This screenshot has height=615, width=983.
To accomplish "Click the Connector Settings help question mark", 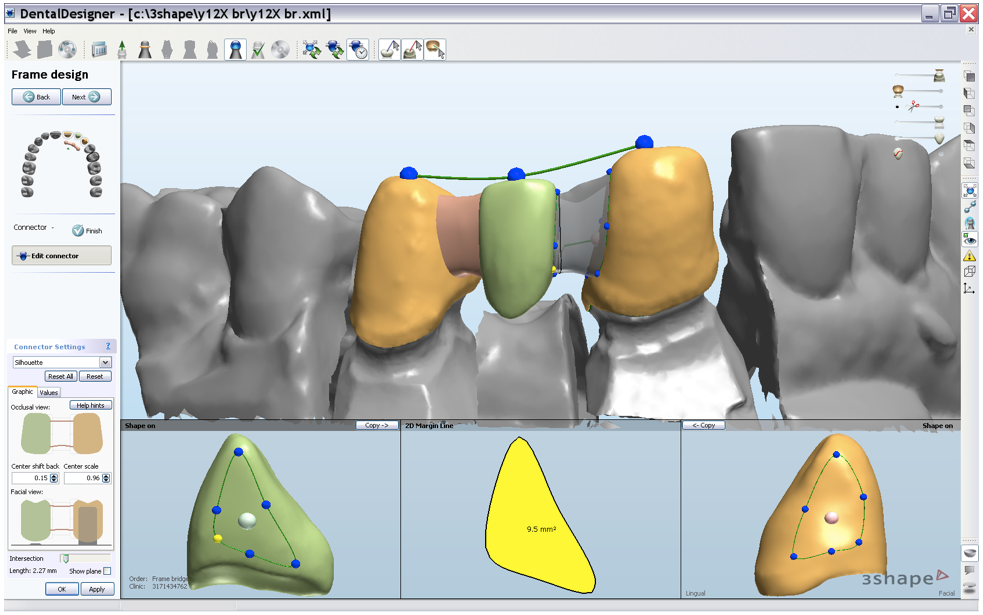I will coord(108,346).
